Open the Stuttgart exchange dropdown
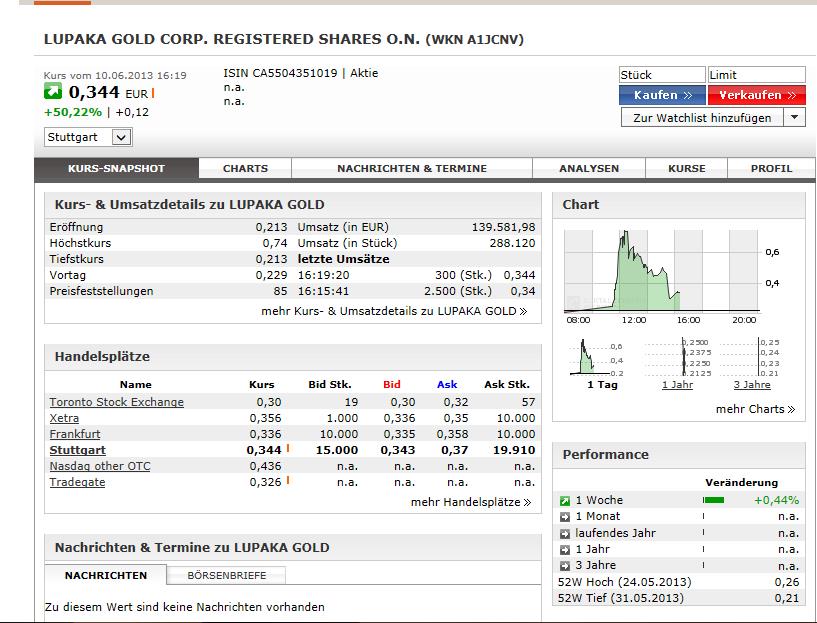817x623 pixels. click(88, 138)
